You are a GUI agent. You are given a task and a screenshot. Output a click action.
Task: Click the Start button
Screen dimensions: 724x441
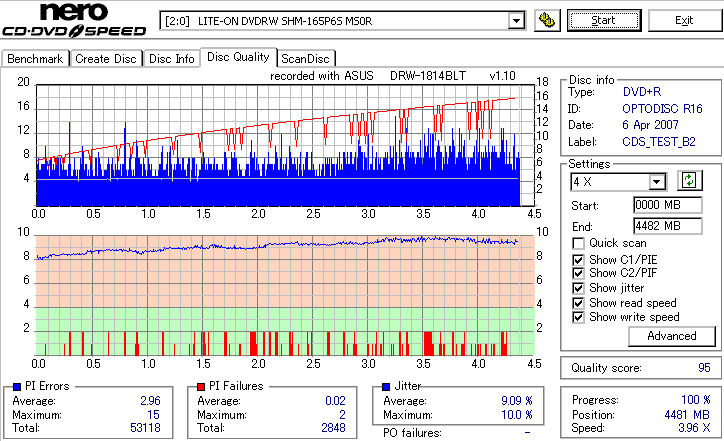pyautogui.click(x=604, y=20)
